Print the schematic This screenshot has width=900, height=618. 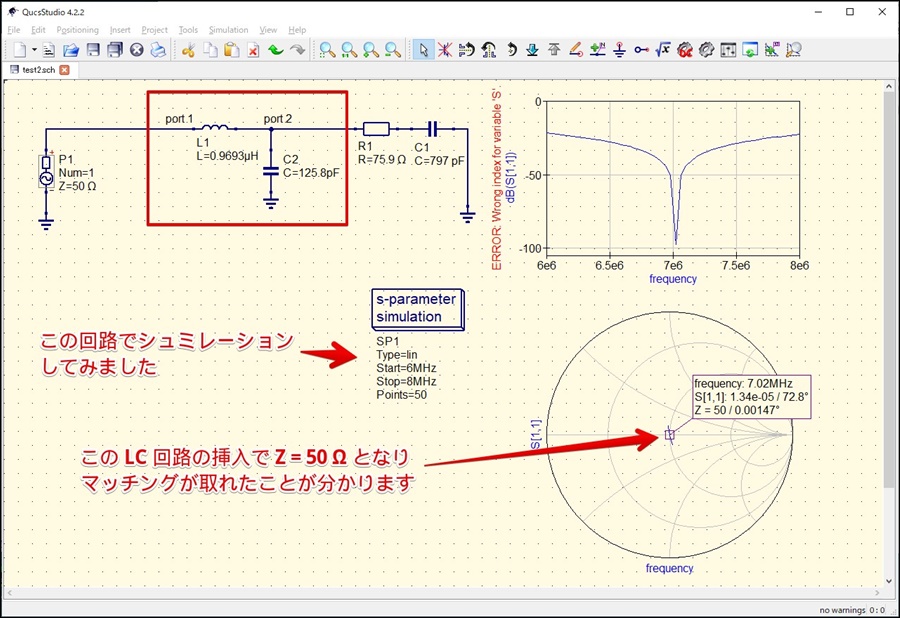158,50
